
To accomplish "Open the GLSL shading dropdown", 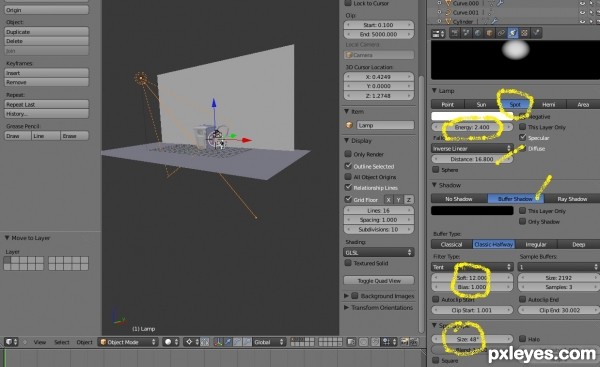I will click(x=378, y=252).
